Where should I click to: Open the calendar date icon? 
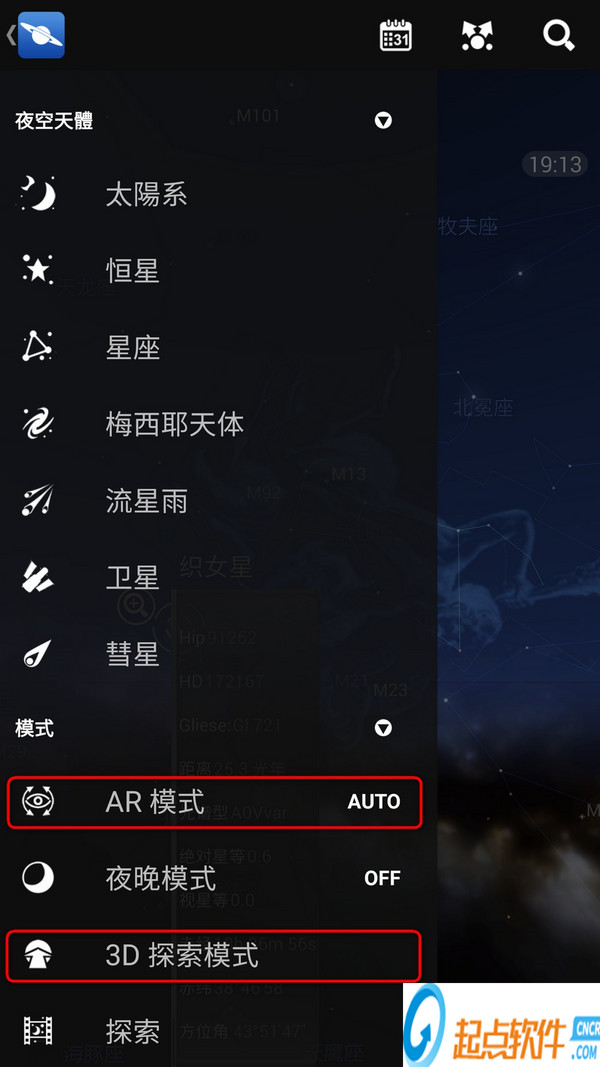click(x=395, y=35)
